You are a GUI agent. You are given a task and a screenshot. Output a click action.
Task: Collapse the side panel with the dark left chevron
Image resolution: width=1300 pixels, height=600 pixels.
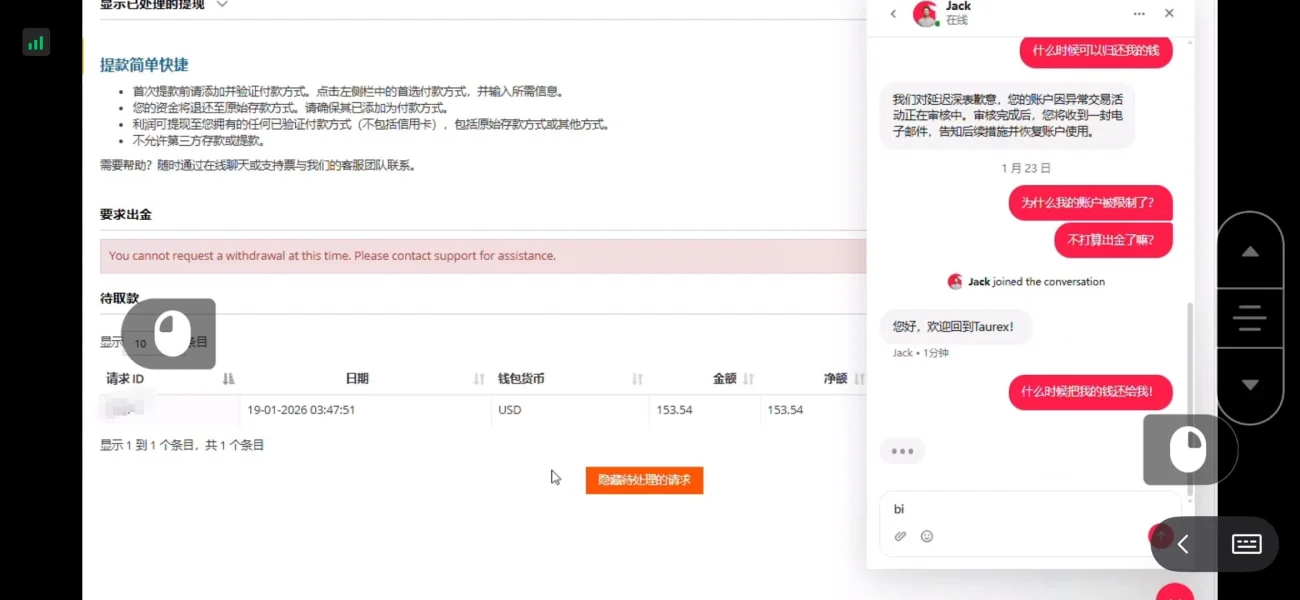pos(1182,544)
